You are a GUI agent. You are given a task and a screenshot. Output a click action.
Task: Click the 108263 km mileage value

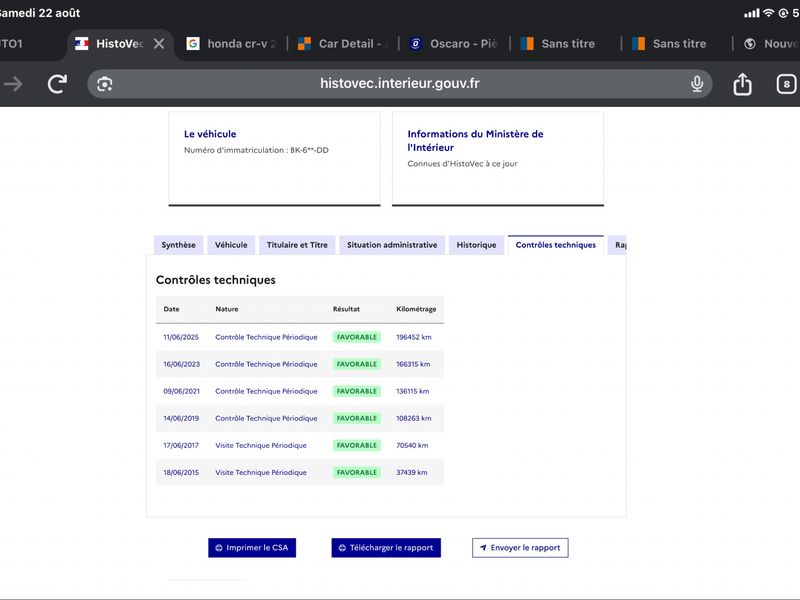click(x=414, y=418)
